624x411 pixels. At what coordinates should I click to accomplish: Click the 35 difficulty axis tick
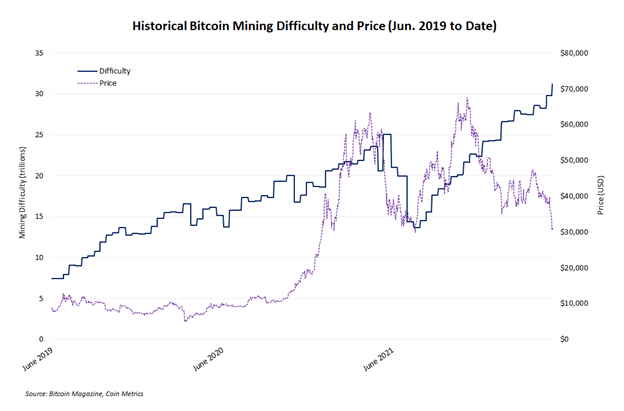39,53
